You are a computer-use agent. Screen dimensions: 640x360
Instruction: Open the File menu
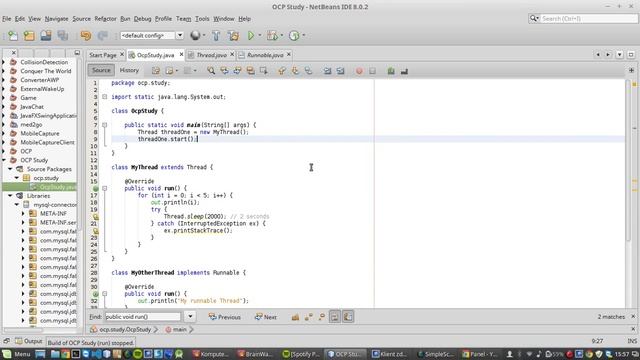[x=7, y=19]
